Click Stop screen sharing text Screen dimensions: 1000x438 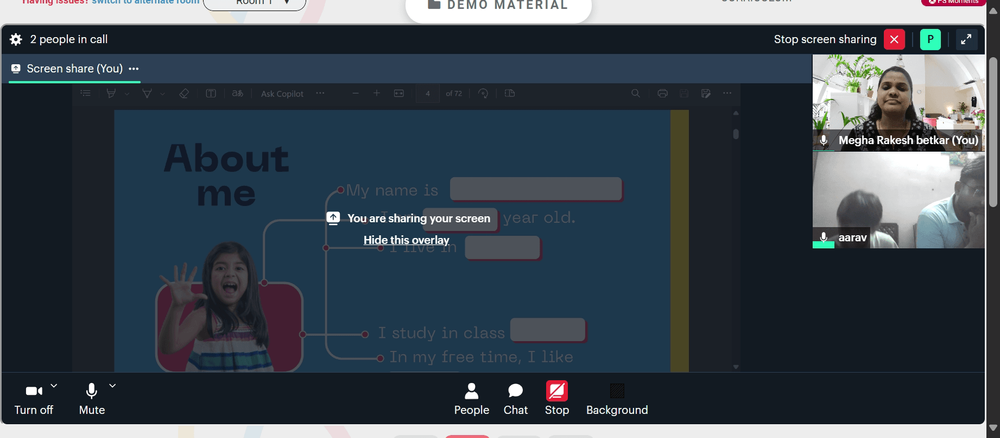point(825,40)
